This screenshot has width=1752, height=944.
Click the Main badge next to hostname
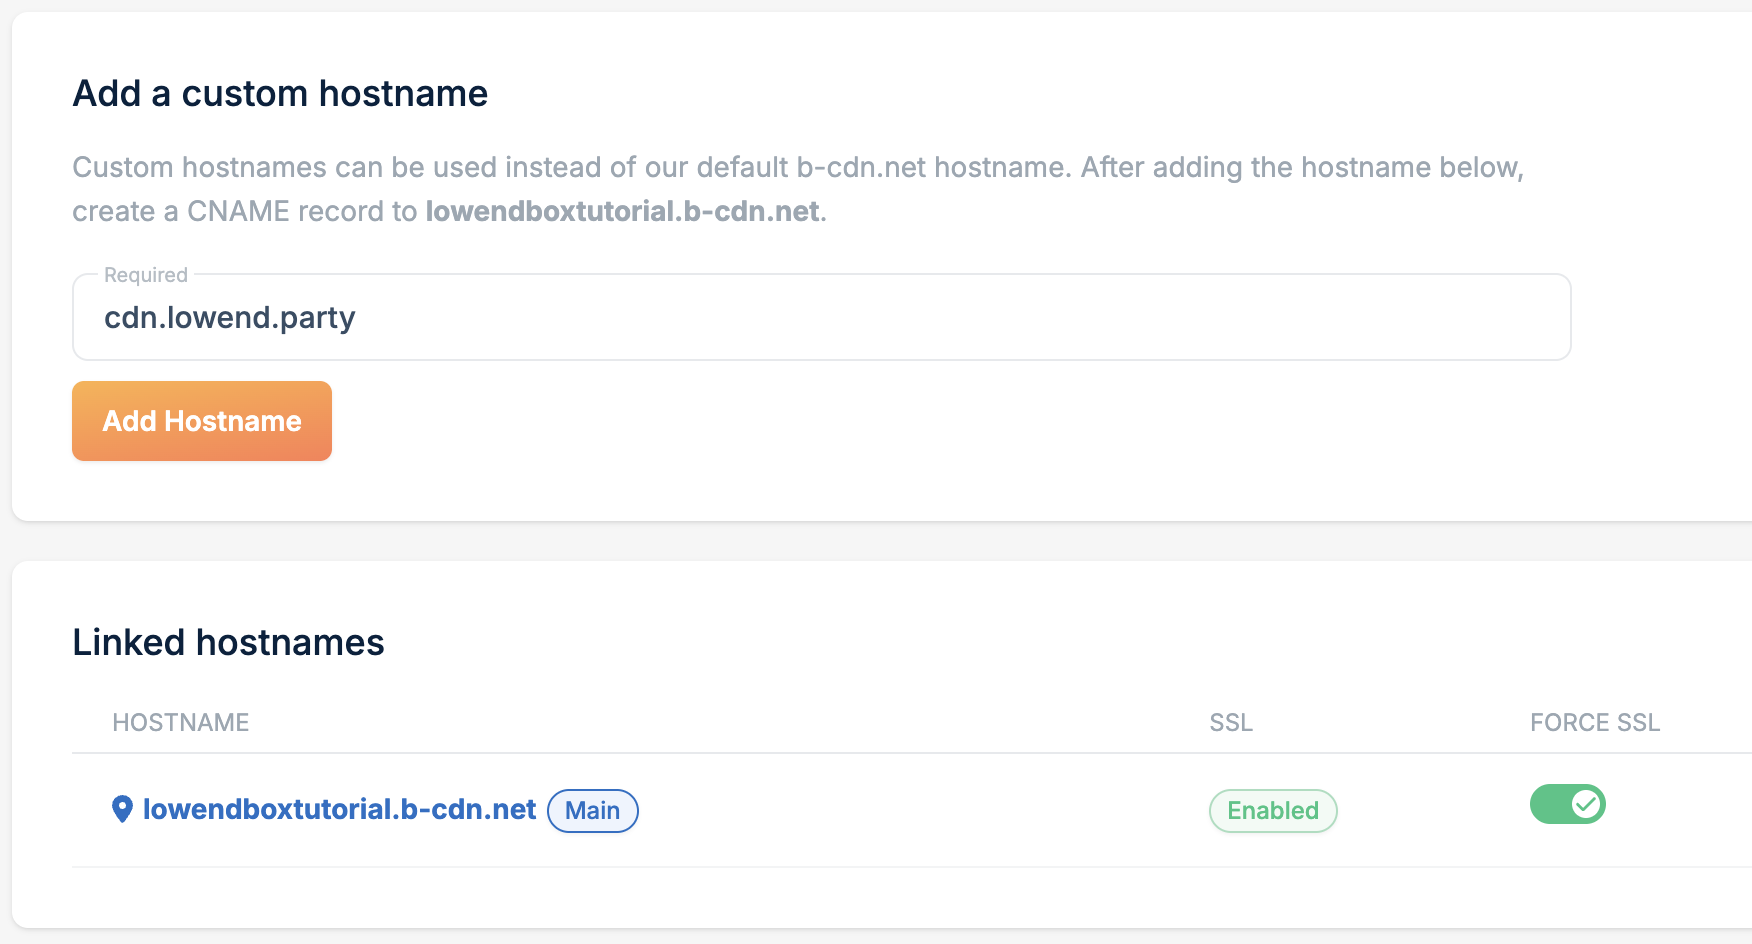[x=592, y=810]
